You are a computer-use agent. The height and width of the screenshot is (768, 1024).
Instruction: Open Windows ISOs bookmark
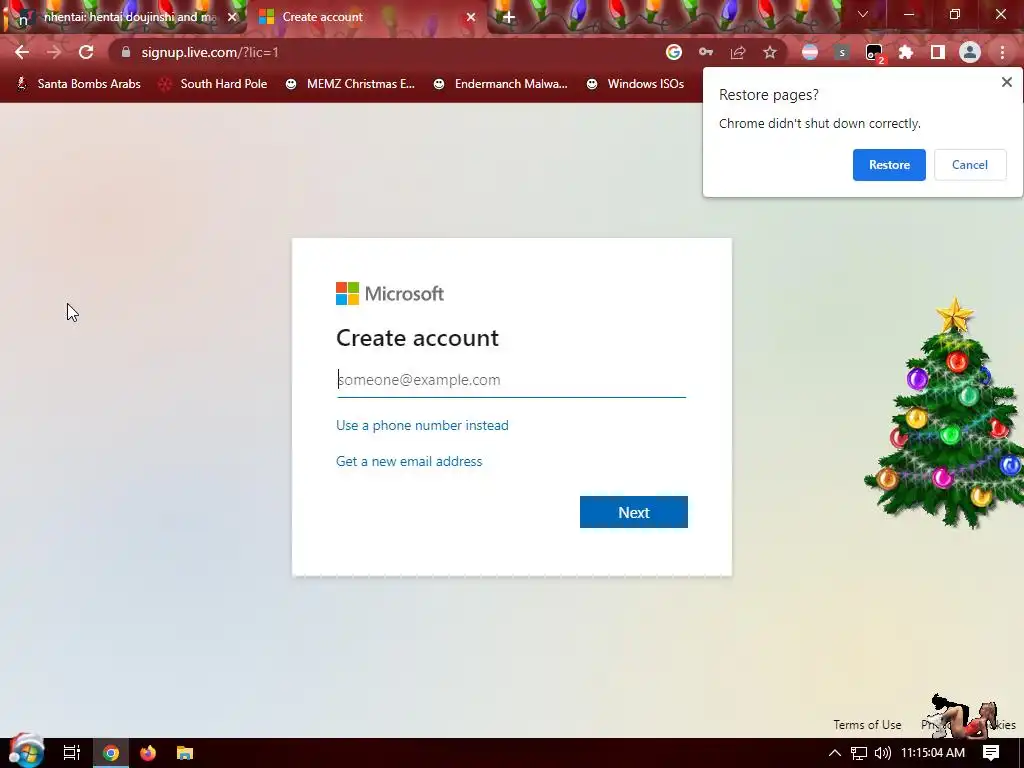tap(635, 84)
